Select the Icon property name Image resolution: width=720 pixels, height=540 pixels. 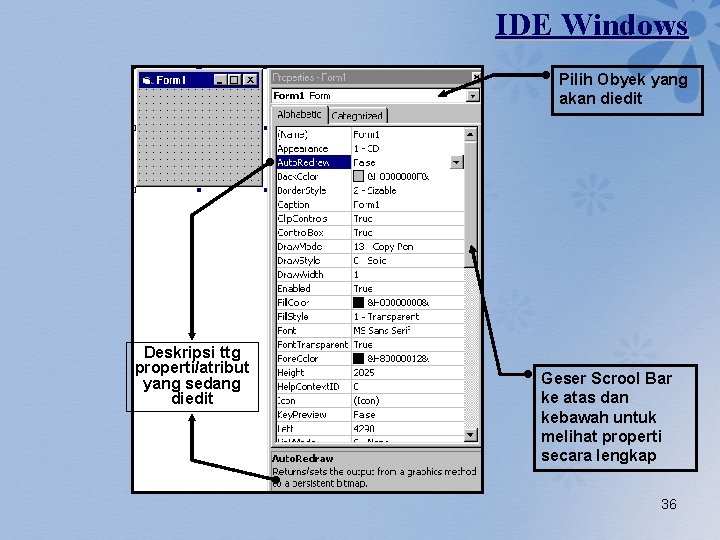pos(314,401)
